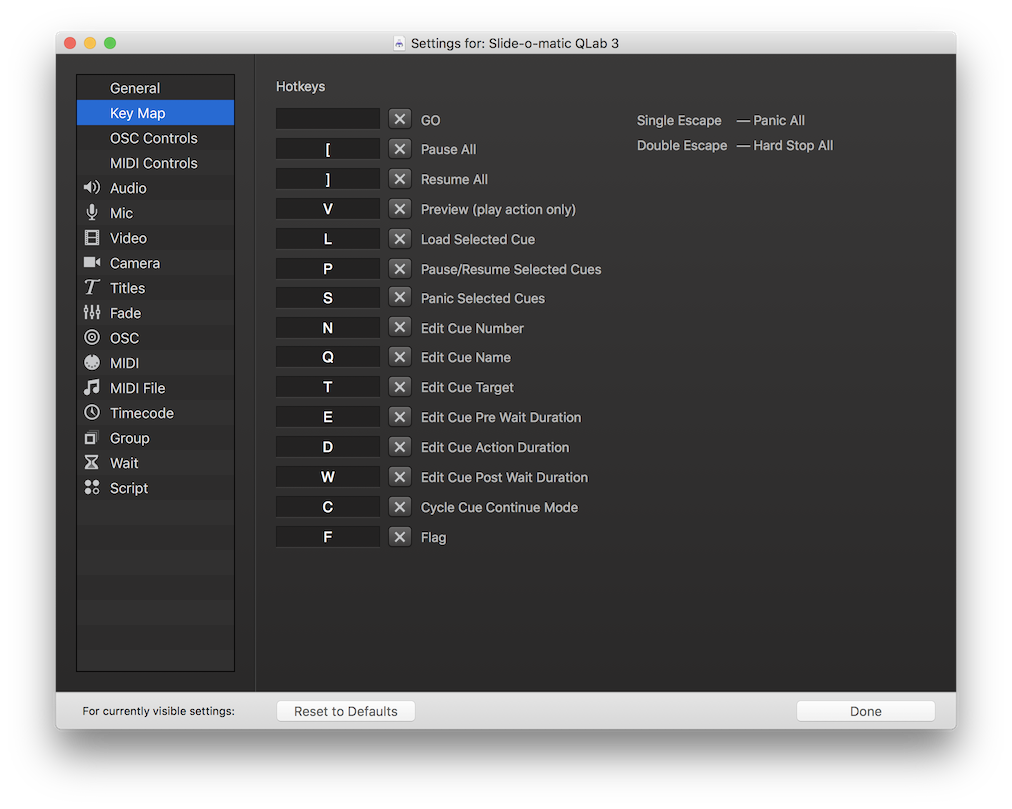This screenshot has height=809, width=1012.
Task: Click the empty GO hotkey field
Action: [328, 119]
